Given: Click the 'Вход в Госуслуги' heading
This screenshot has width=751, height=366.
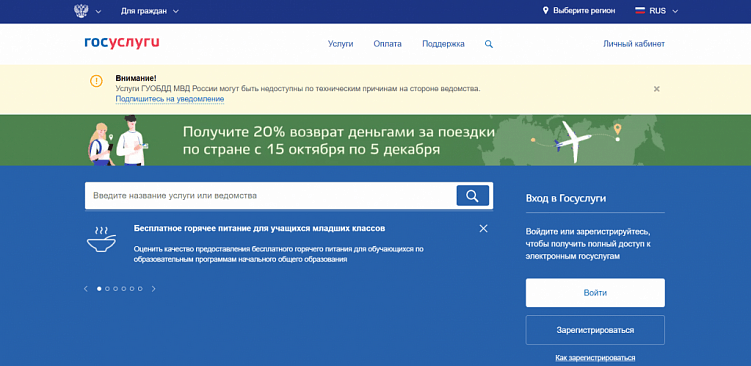Looking at the screenshot, I should pos(566,198).
